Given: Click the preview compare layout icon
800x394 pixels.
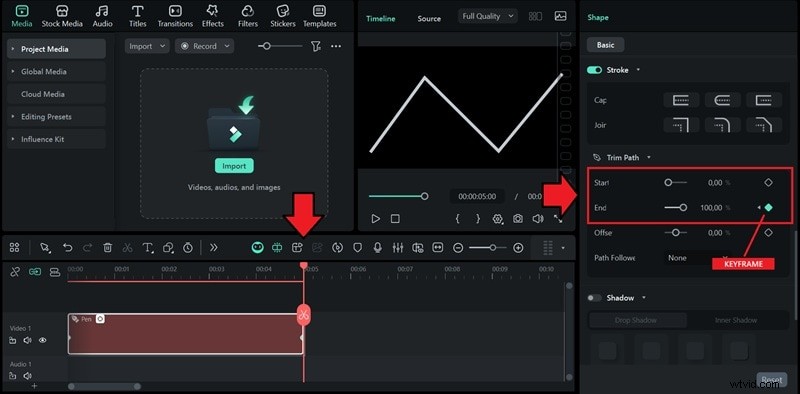Looking at the screenshot, I should click(535, 16).
